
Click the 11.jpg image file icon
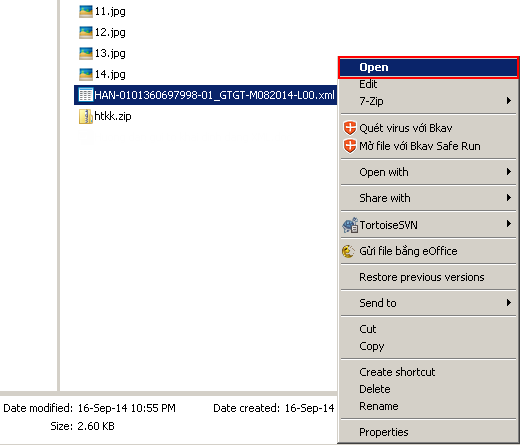pos(86,11)
